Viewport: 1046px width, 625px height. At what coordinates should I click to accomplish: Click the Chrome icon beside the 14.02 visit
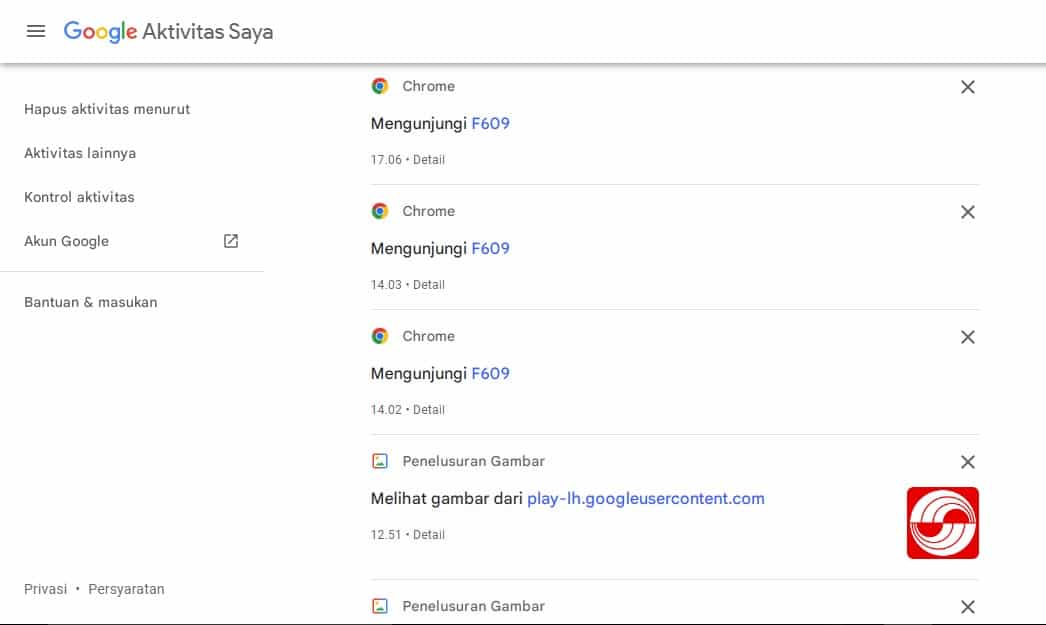(380, 336)
